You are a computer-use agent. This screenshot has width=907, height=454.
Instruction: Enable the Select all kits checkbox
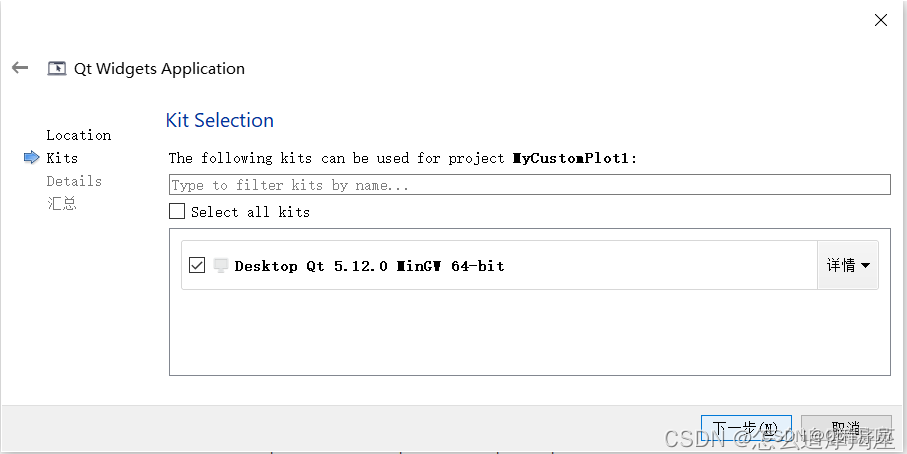tap(177, 211)
